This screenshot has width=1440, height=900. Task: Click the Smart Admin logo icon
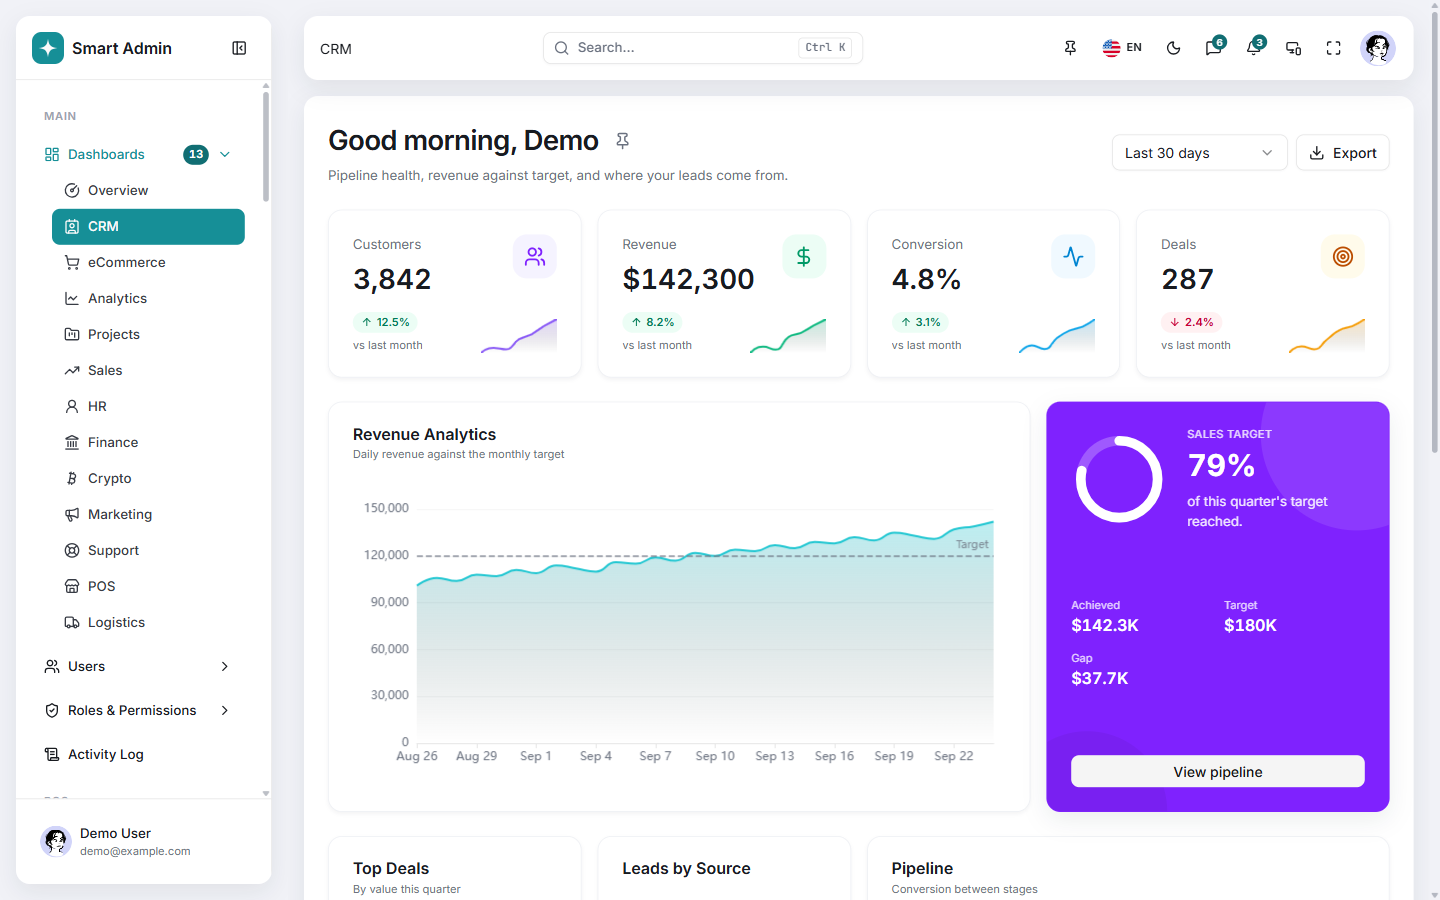pyautogui.click(x=48, y=48)
